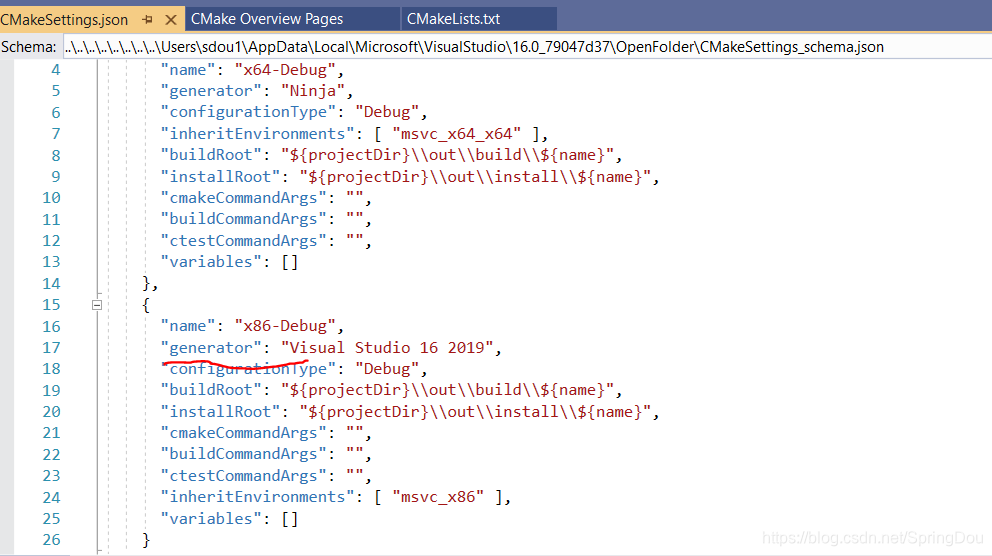
Task: Close the CMakeSettings.json tab
Action: click(x=170, y=20)
